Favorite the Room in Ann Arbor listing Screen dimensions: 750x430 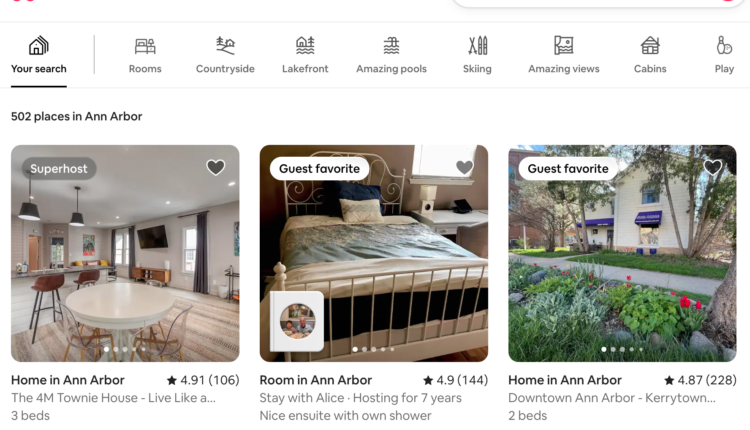click(464, 167)
